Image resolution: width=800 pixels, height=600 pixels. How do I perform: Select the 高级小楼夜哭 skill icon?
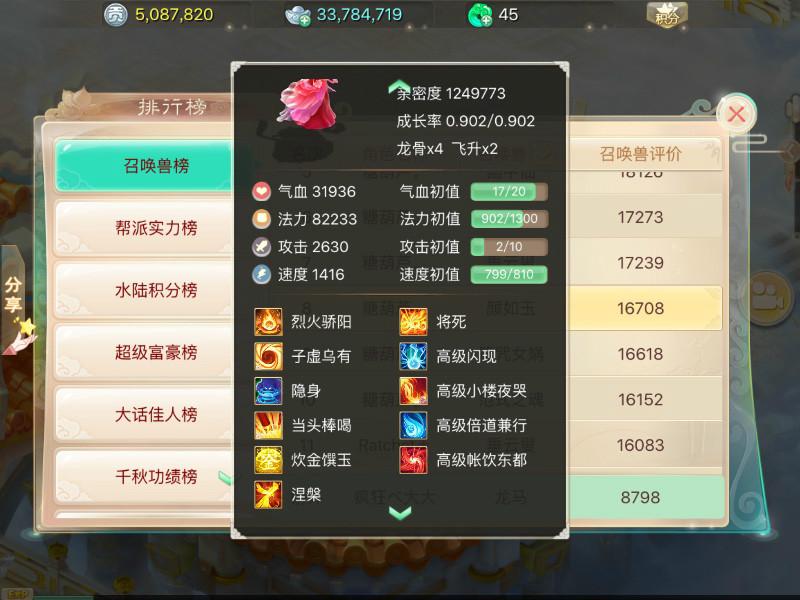click(x=413, y=391)
